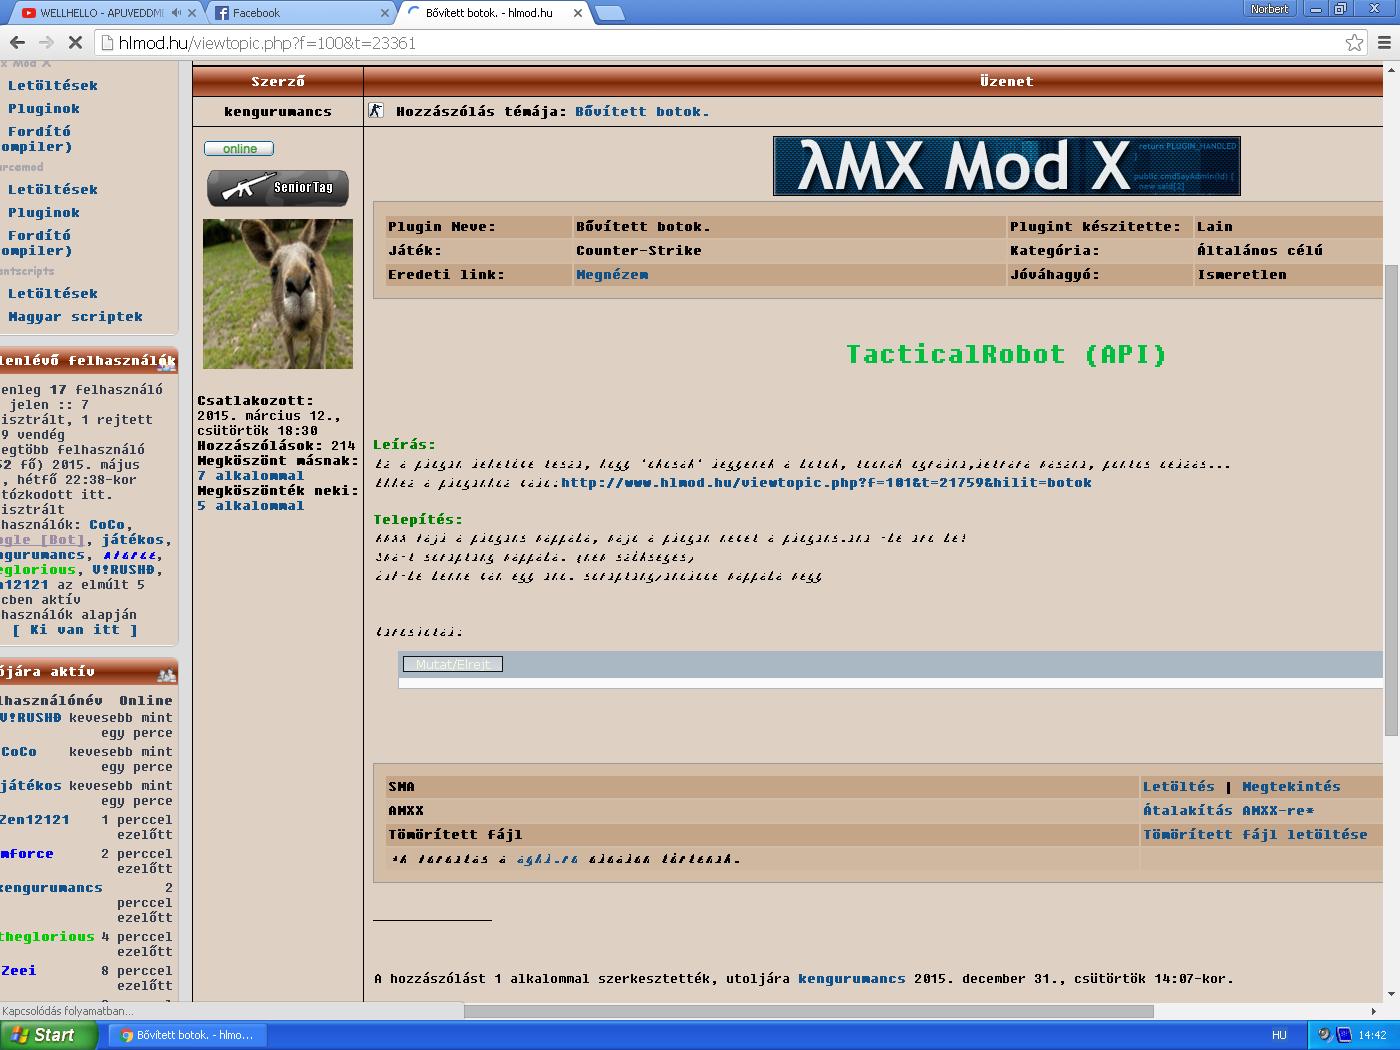Viewport: 1400px width, 1050px height.
Task: Click the TacticalRobot (API) heading
Action: click(1006, 354)
